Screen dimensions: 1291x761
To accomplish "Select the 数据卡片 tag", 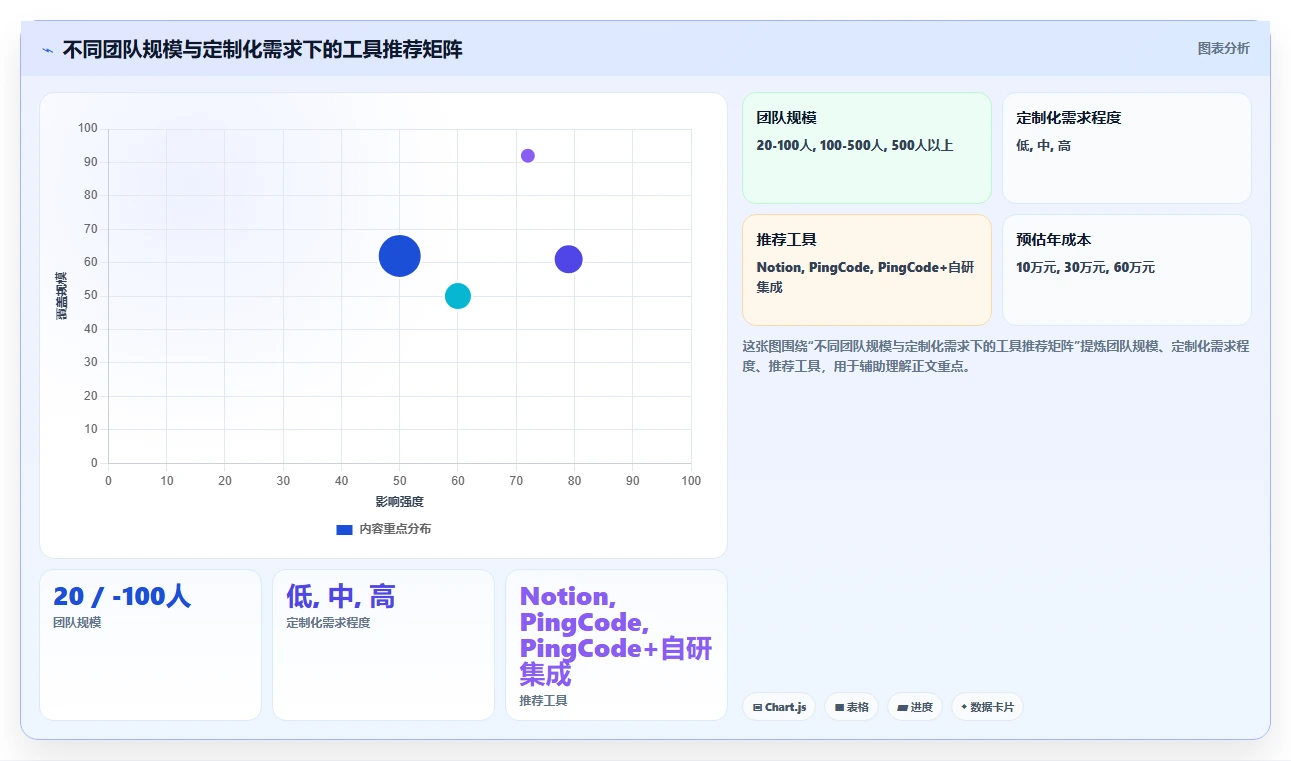I will pyautogui.click(x=987, y=707).
